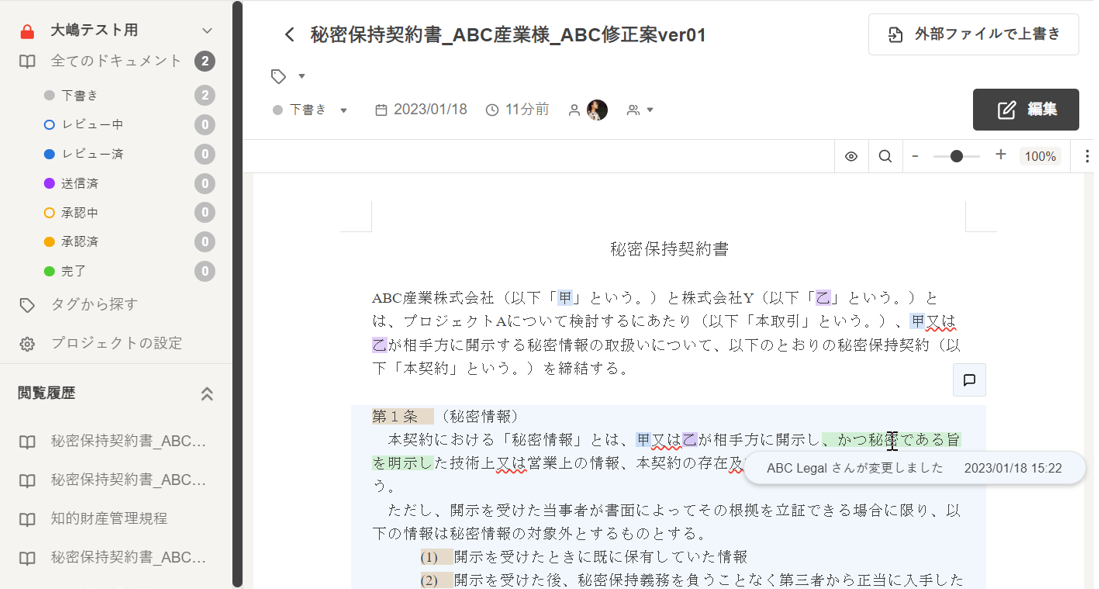Select レビュー中 status filter

(92, 125)
